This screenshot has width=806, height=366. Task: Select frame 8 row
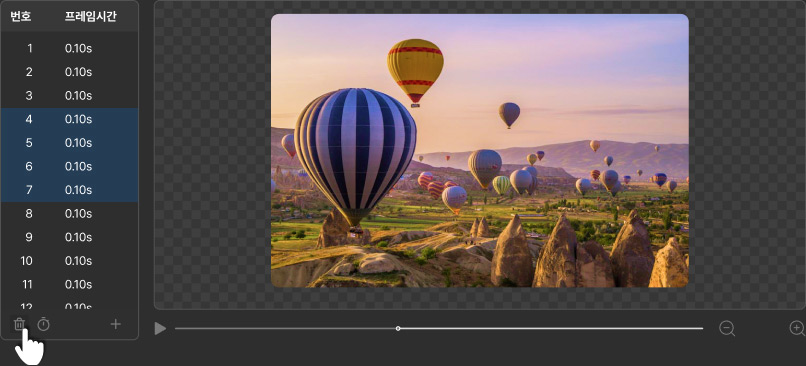[x=69, y=214]
